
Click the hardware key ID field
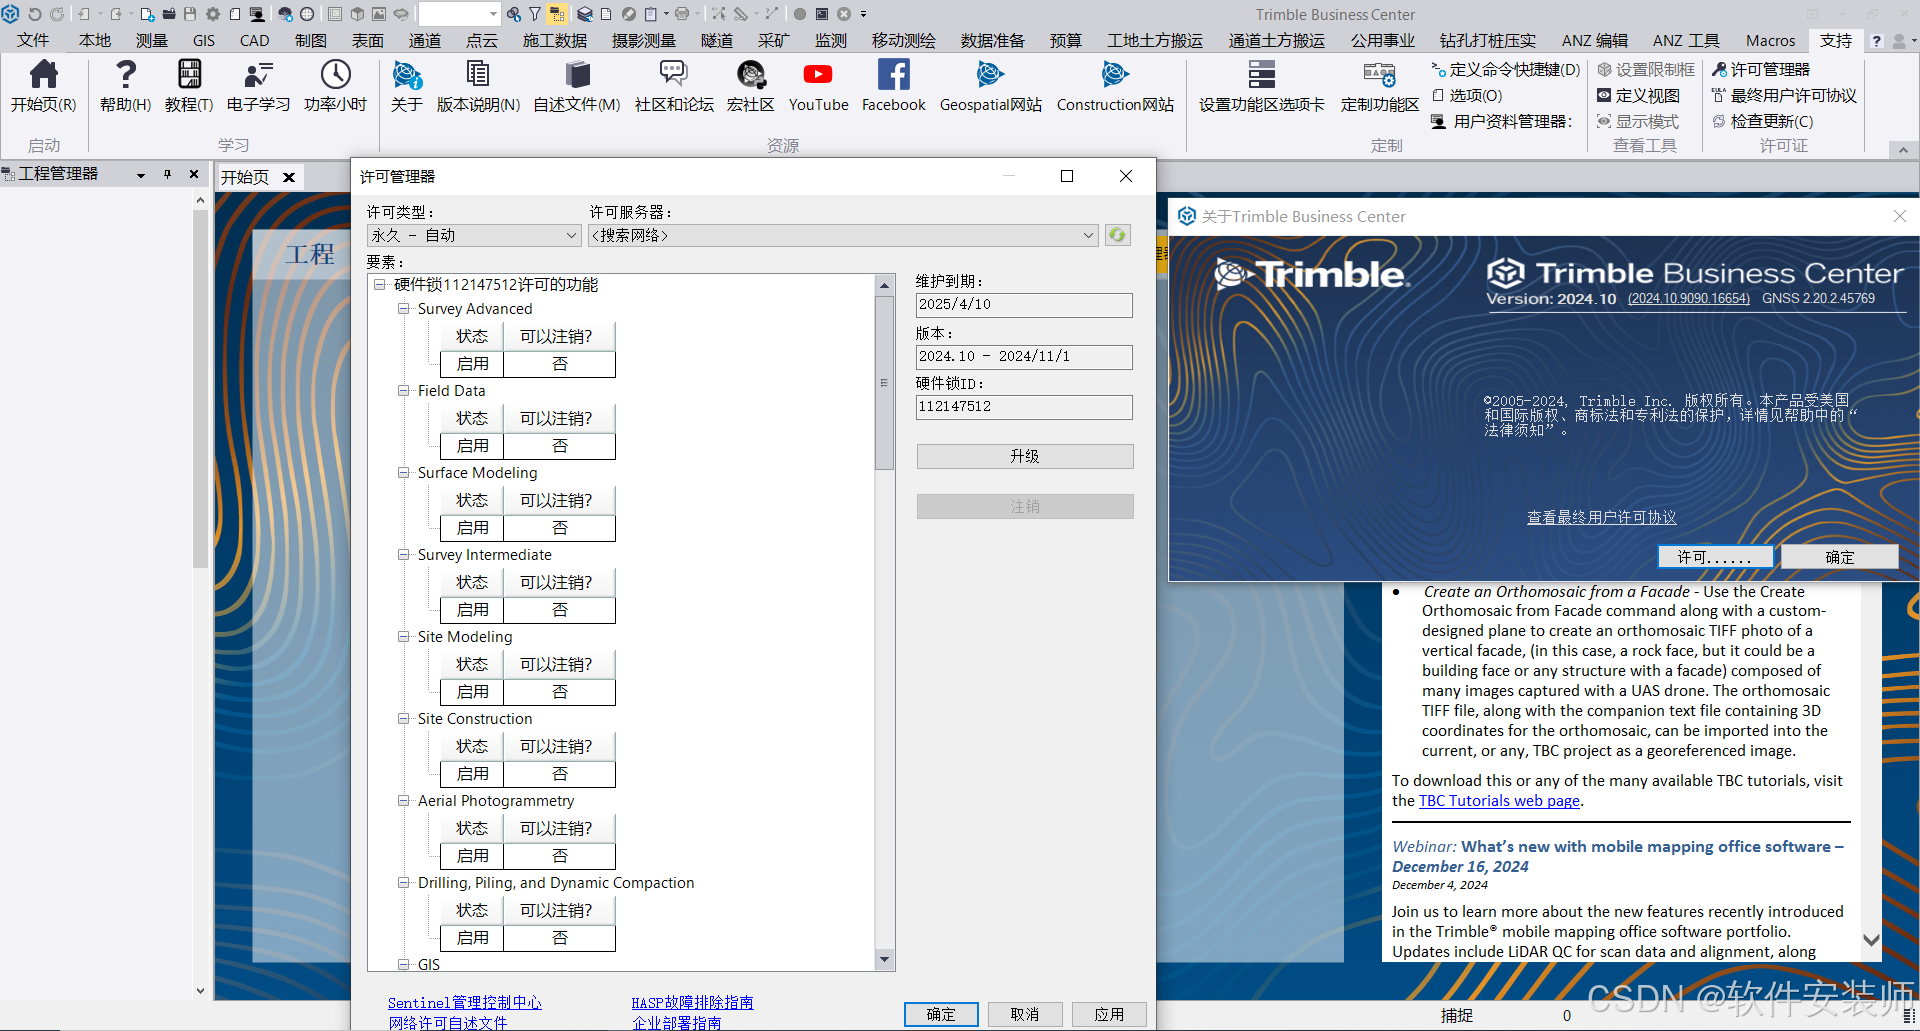[x=1024, y=407]
